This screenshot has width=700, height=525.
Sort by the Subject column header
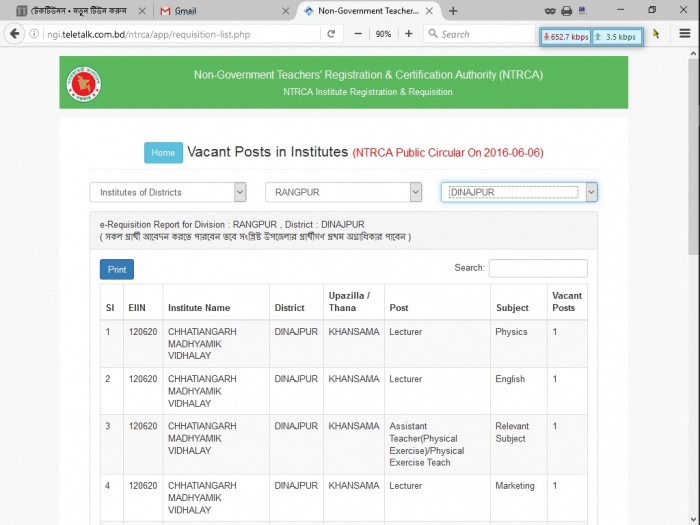pos(519,302)
